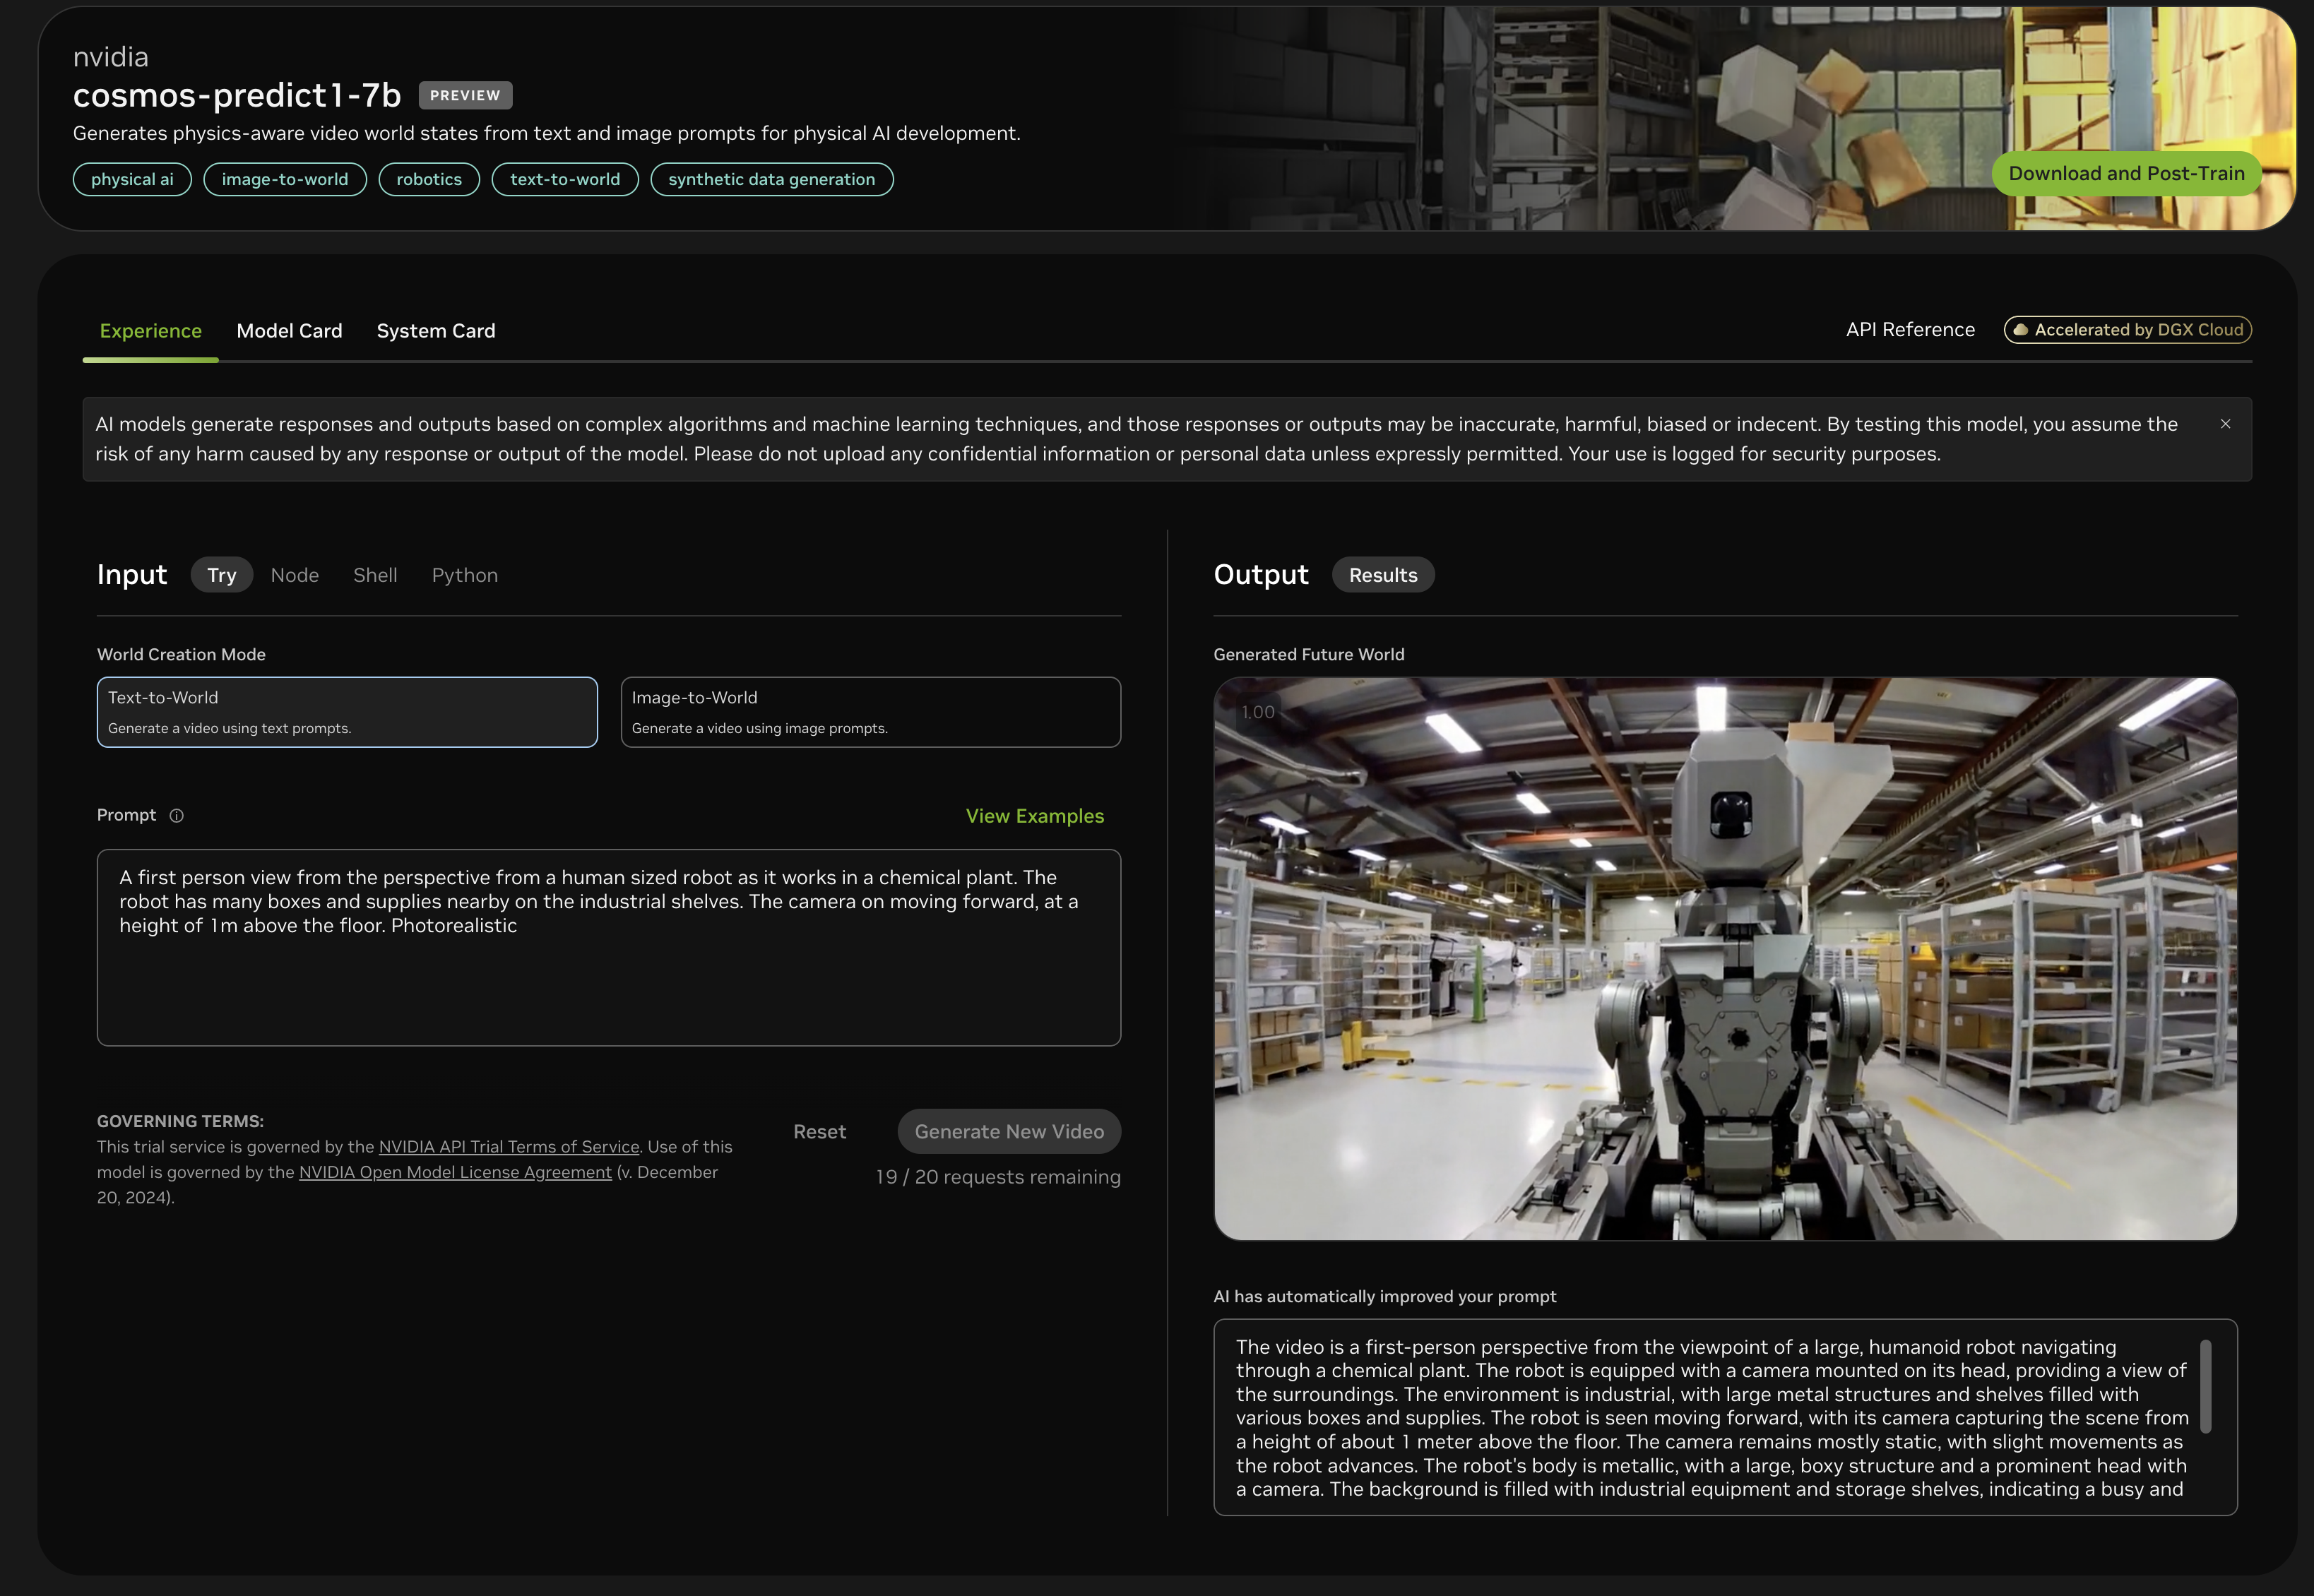Dismiss the AI disclaimer banner with X

click(2225, 424)
